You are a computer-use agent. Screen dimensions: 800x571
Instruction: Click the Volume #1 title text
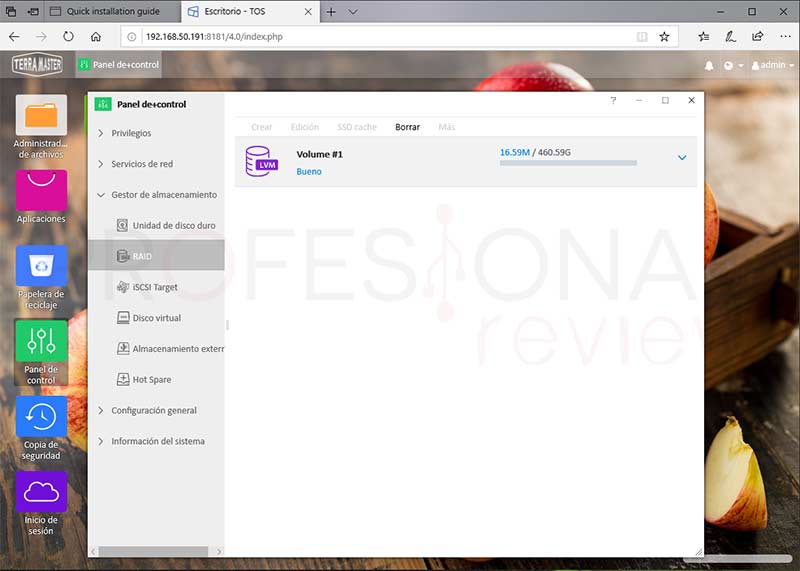click(x=319, y=155)
